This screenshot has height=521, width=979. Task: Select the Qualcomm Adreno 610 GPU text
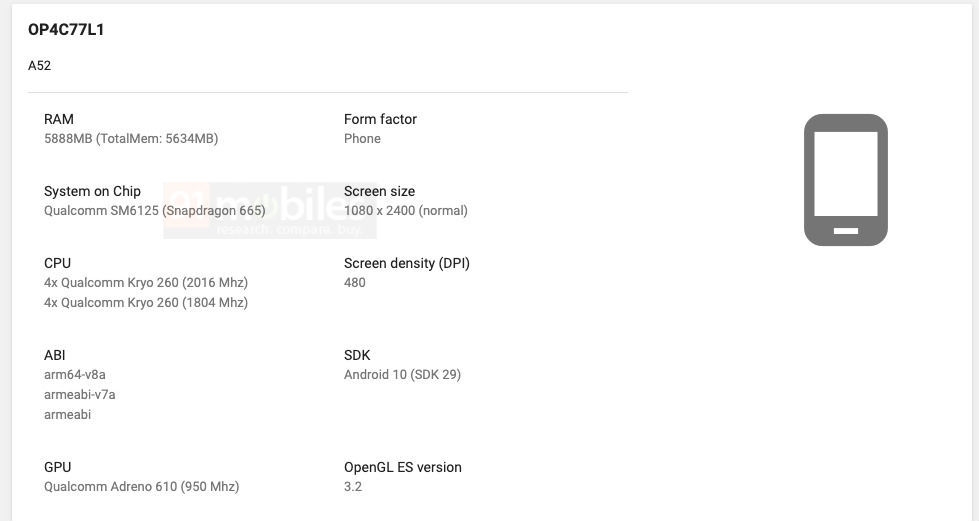click(141, 487)
